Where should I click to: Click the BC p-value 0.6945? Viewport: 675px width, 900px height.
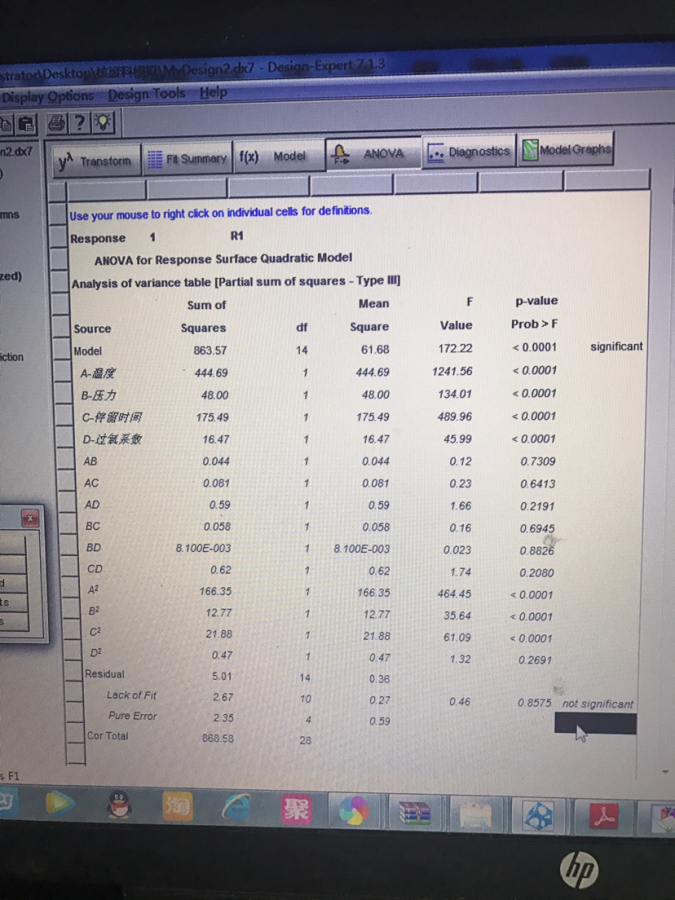pyautogui.click(x=537, y=529)
